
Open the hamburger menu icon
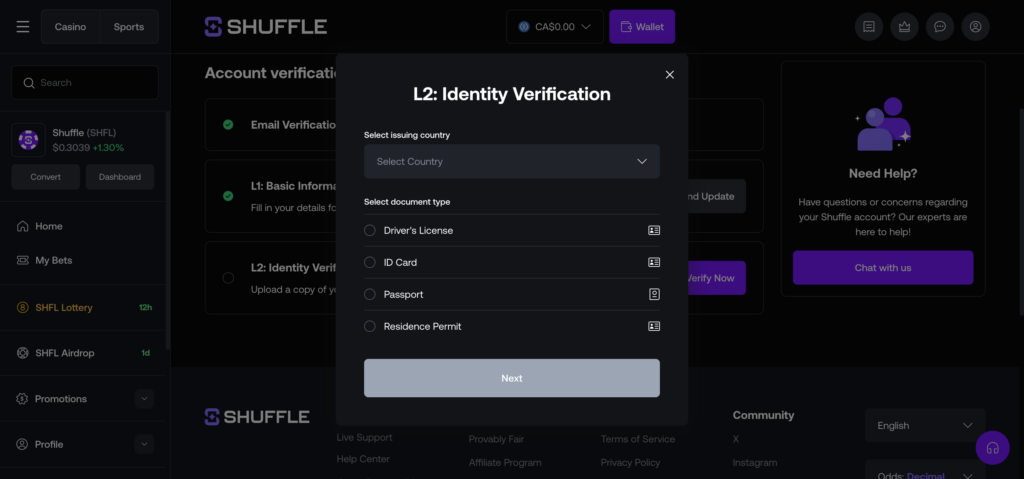23,27
